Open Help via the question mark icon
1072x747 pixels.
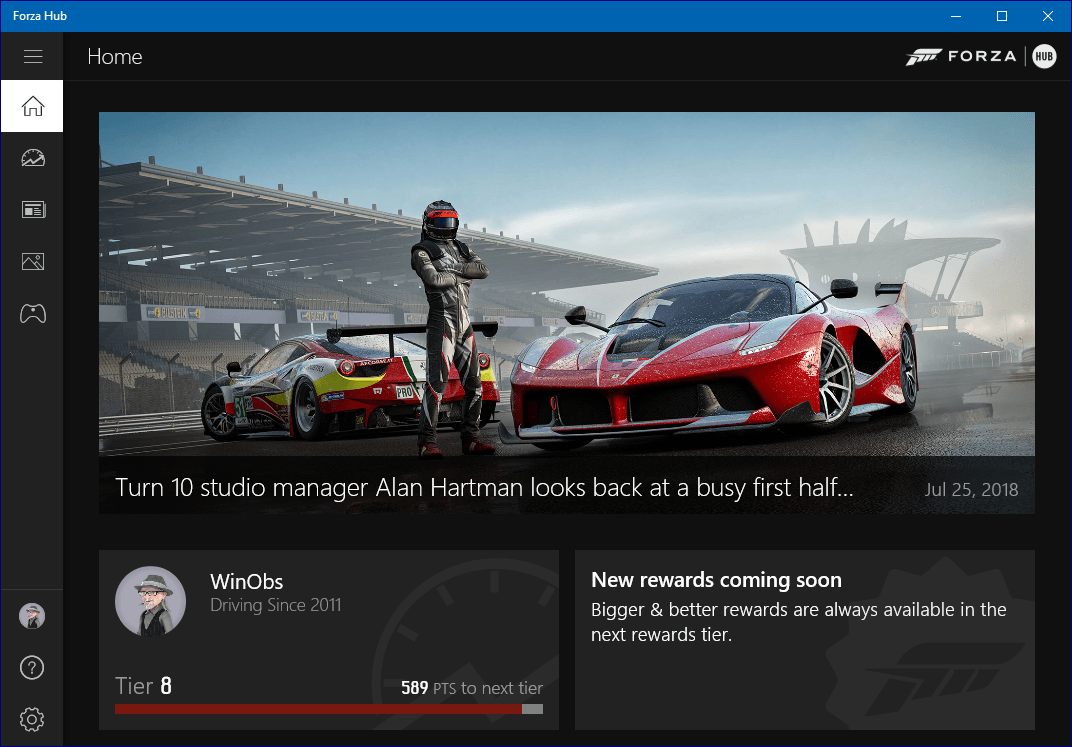click(x=32, y=668)
